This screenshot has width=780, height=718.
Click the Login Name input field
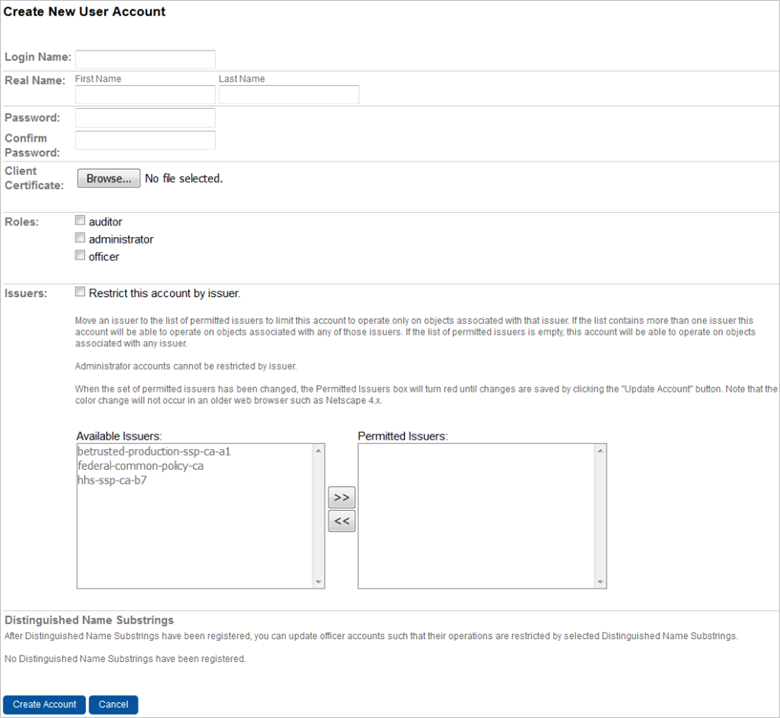145,59
